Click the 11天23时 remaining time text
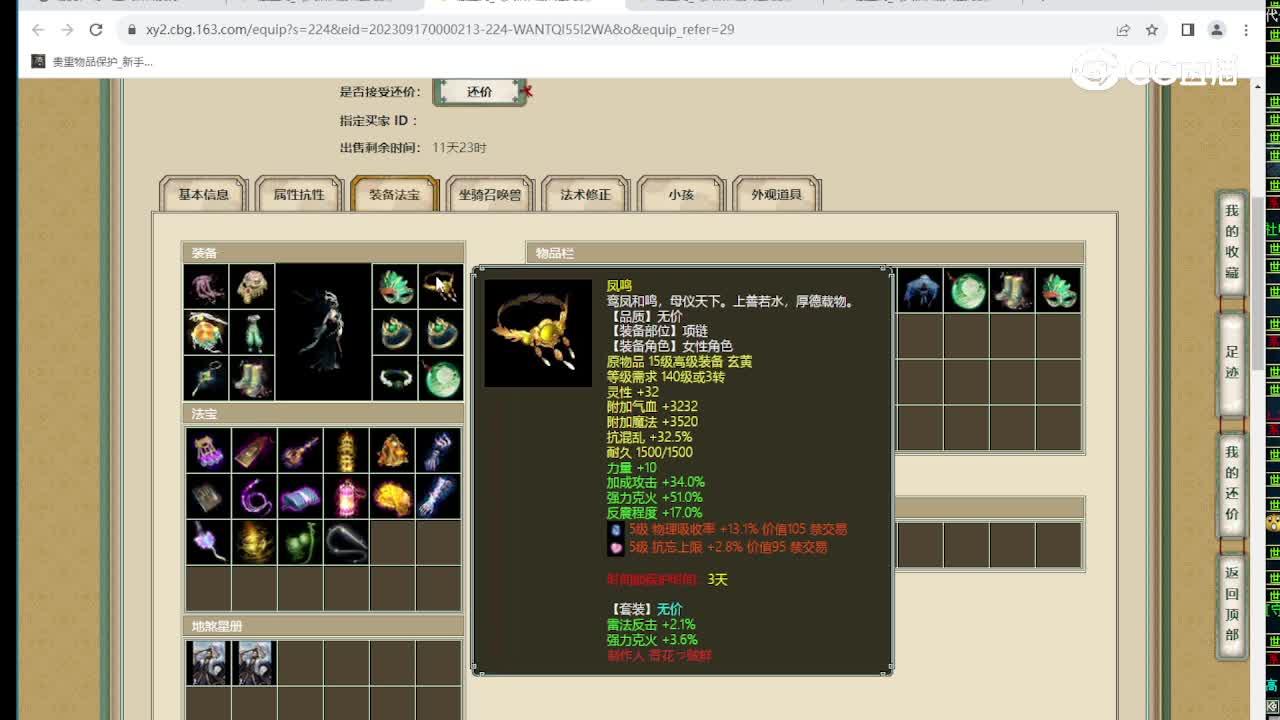 coord(460,148)
